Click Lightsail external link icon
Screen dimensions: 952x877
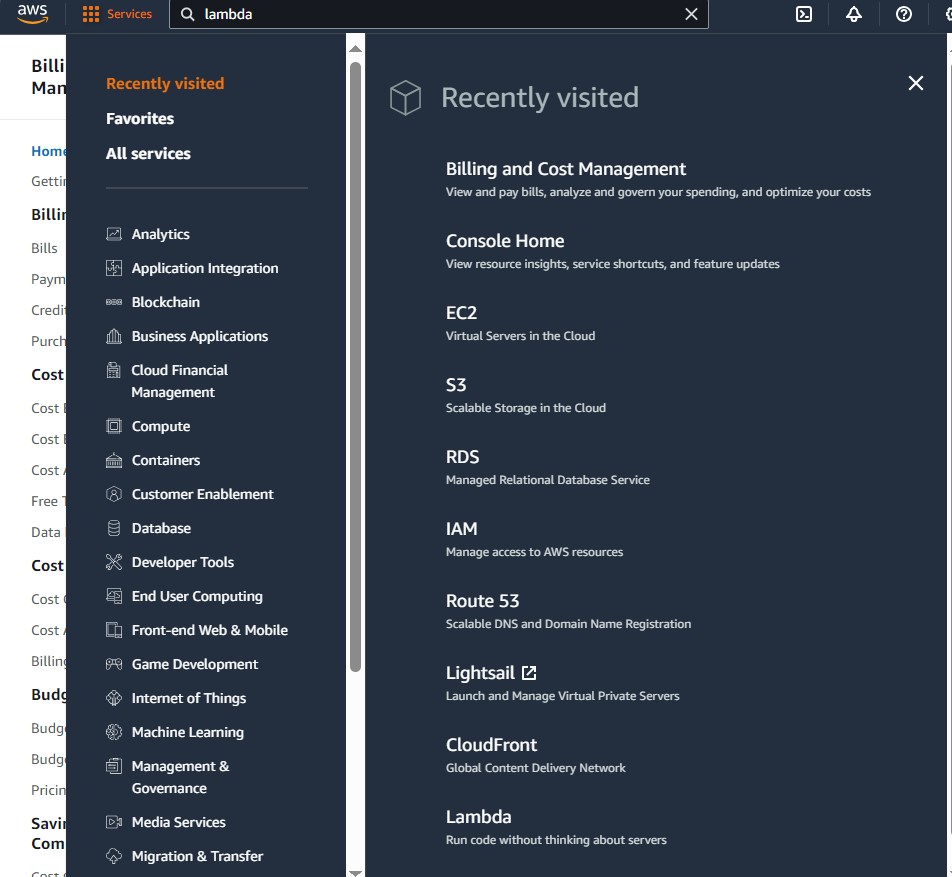pyautogui.click(x=529, y=672)
